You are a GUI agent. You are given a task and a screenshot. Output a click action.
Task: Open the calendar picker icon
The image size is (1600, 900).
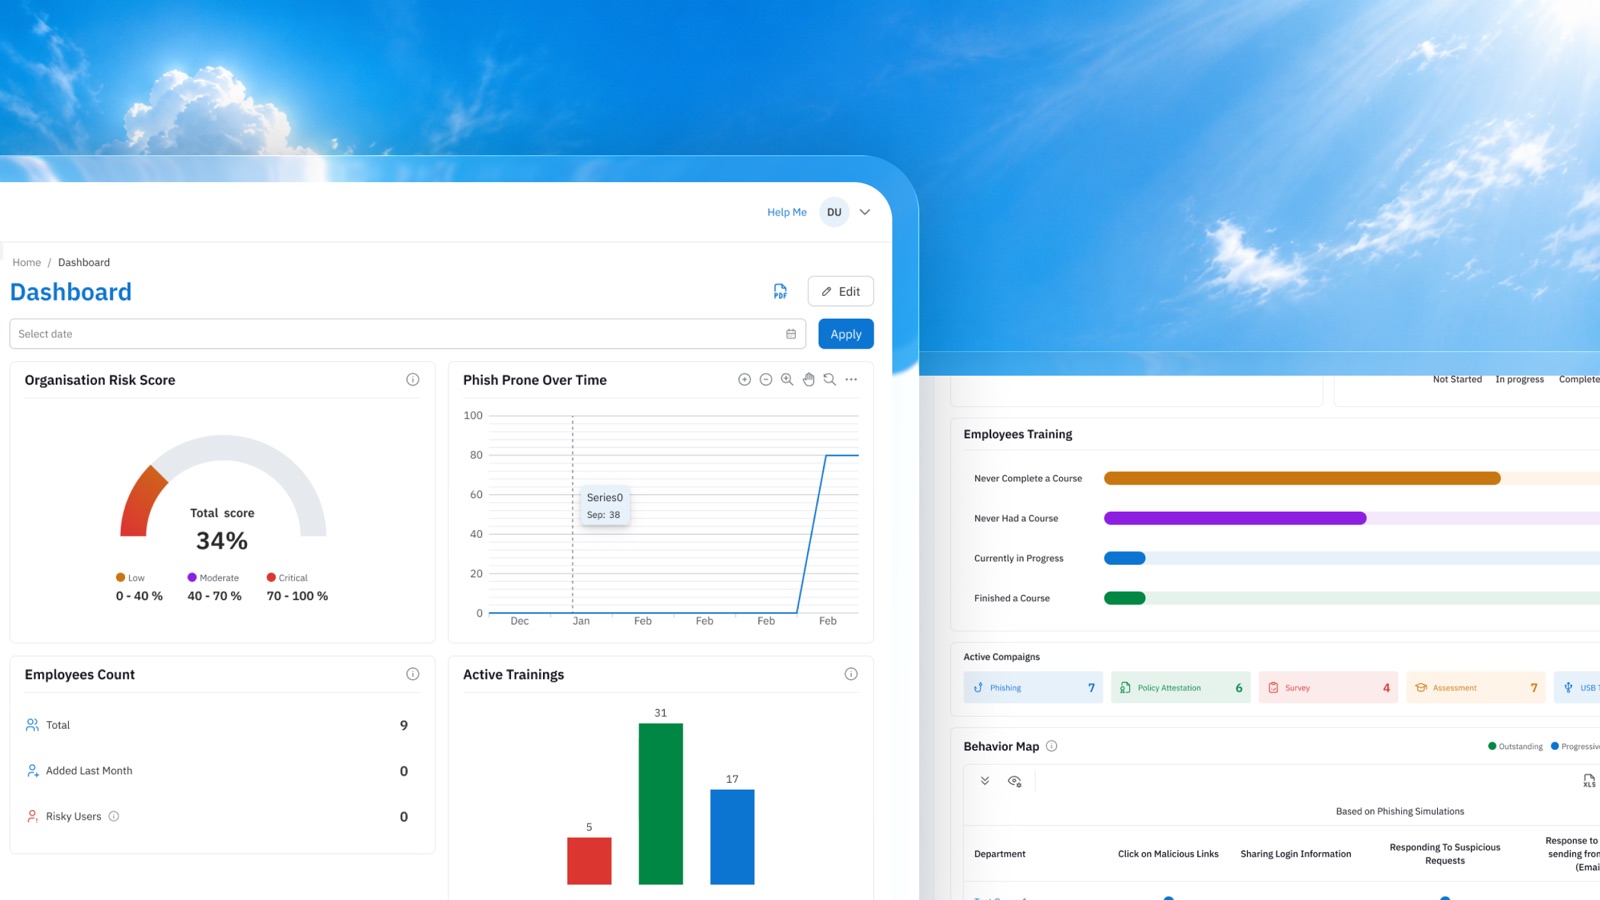tap(791, 334)
